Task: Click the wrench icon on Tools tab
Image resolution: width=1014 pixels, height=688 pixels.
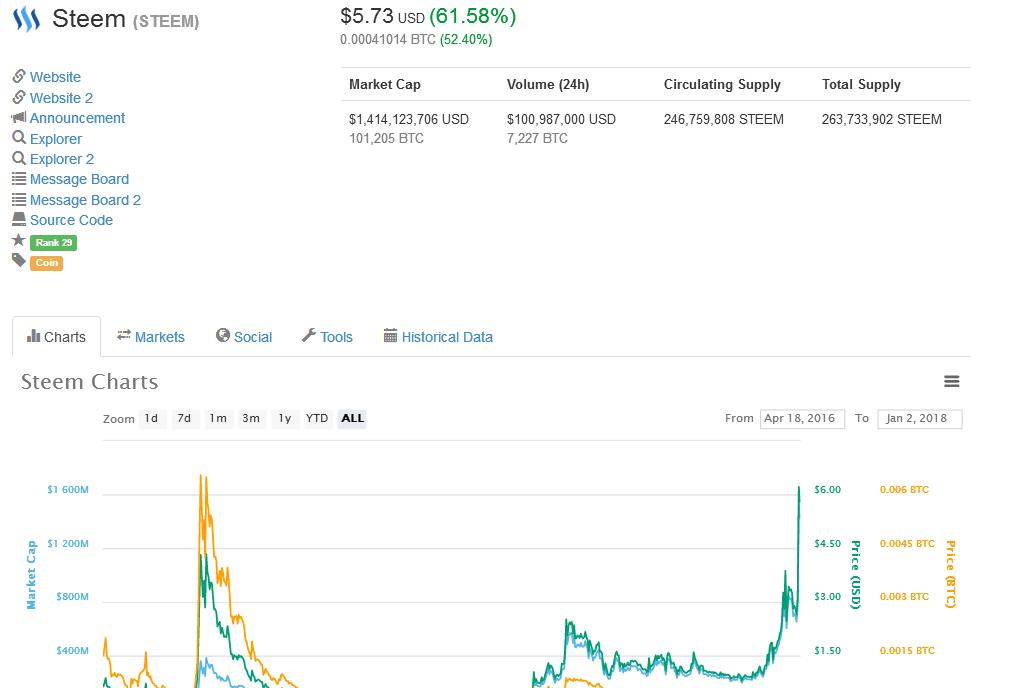Action: pos(309,335)
